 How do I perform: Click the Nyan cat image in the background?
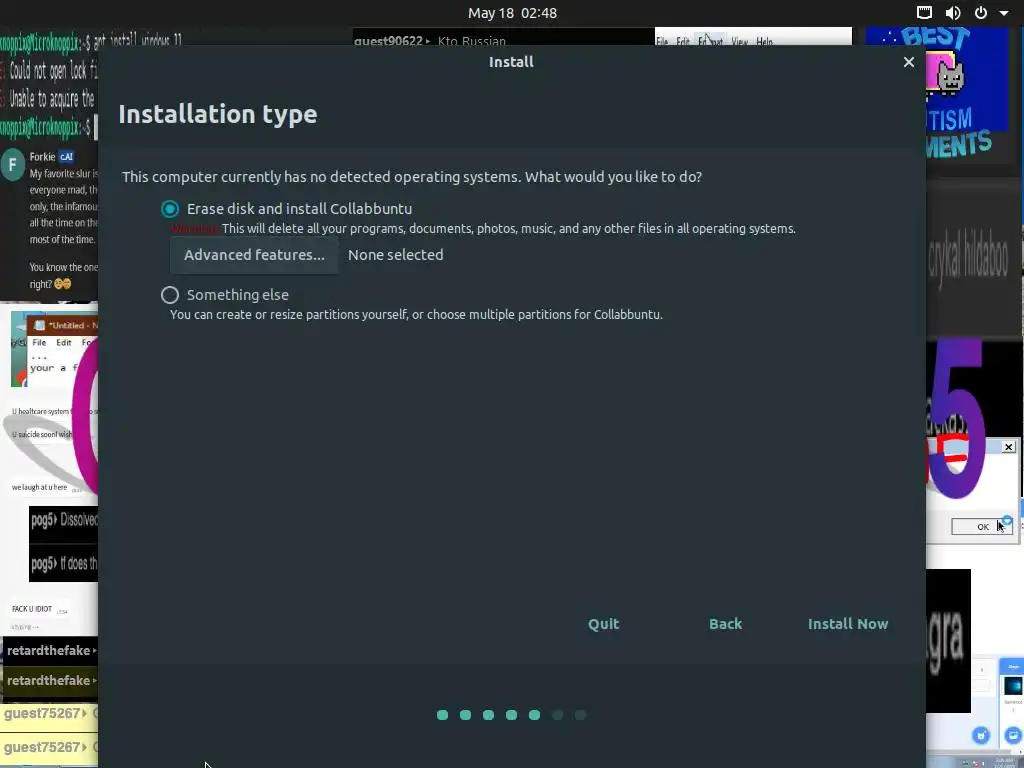(945, 74)
